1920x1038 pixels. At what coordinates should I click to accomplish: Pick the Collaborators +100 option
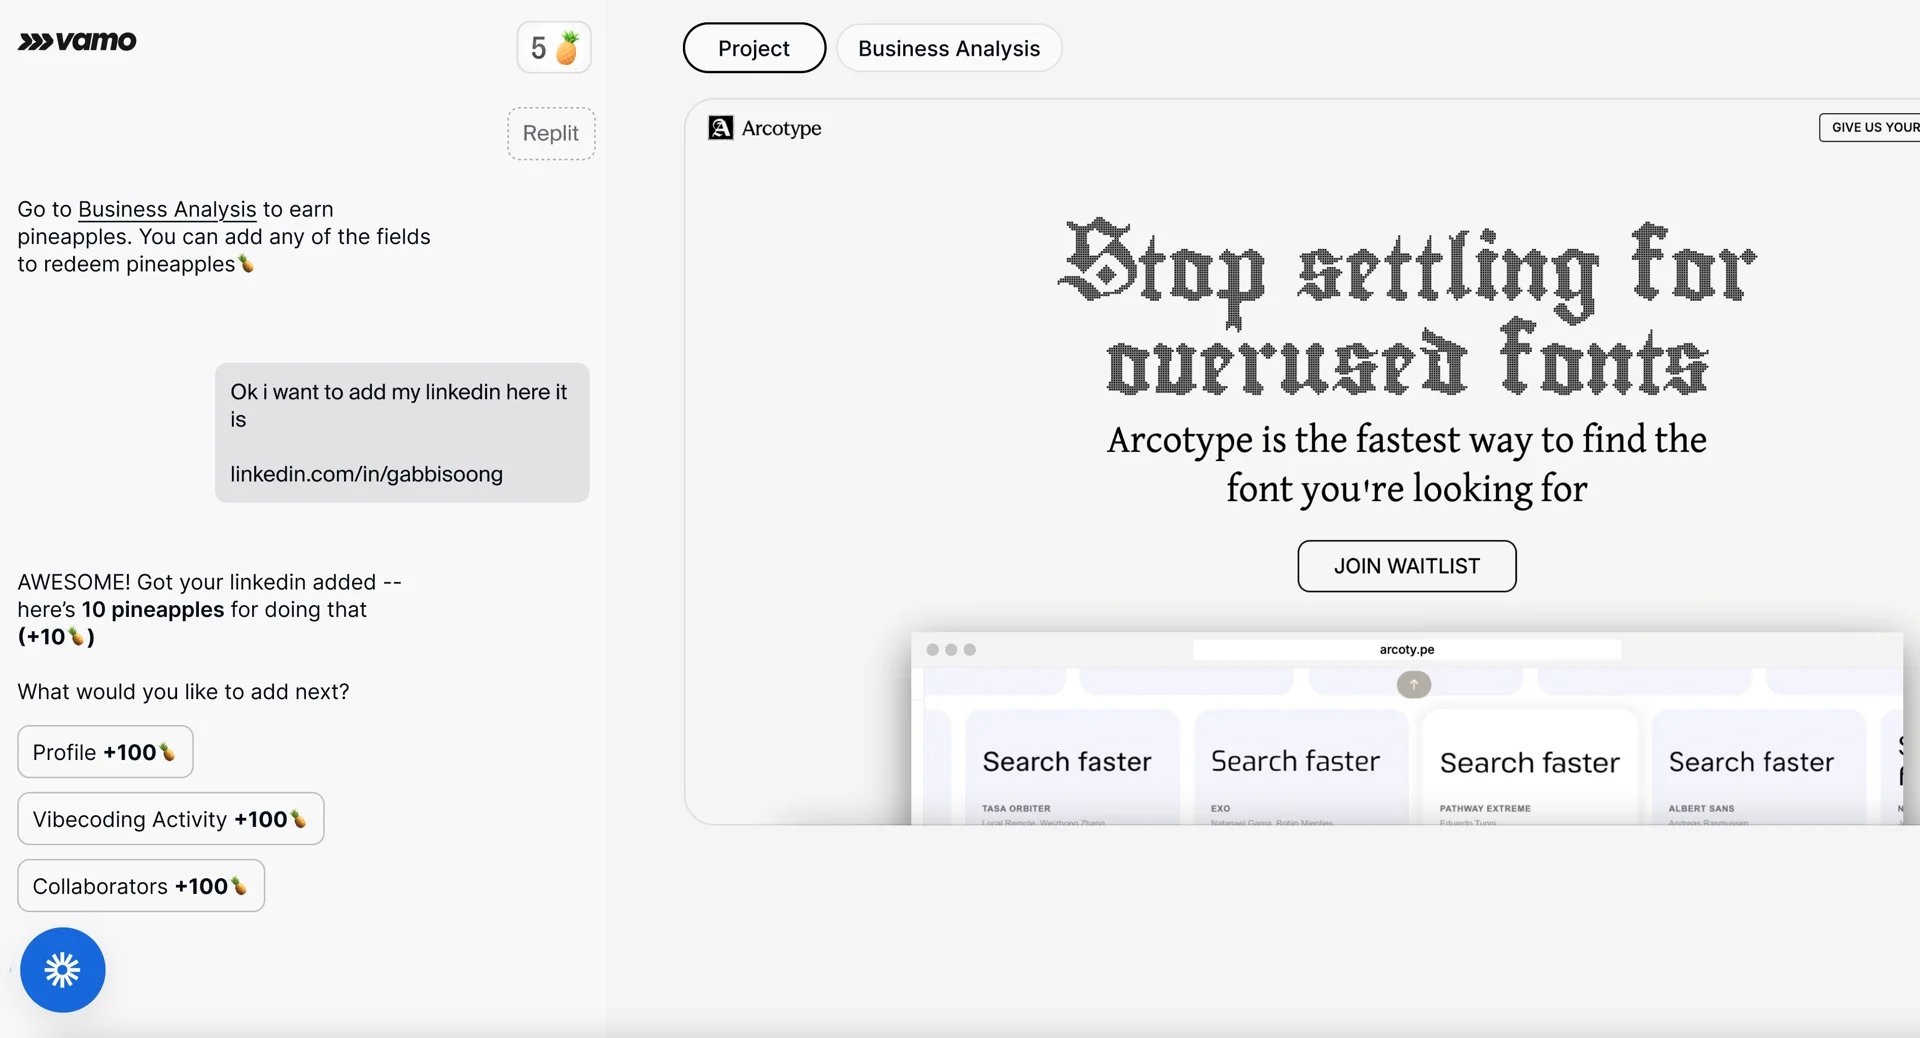(141, 886)
